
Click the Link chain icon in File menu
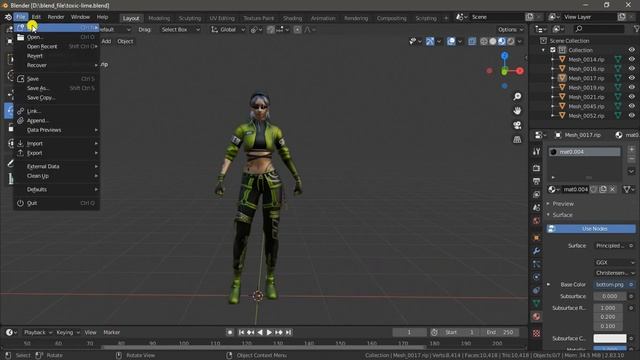20,111
